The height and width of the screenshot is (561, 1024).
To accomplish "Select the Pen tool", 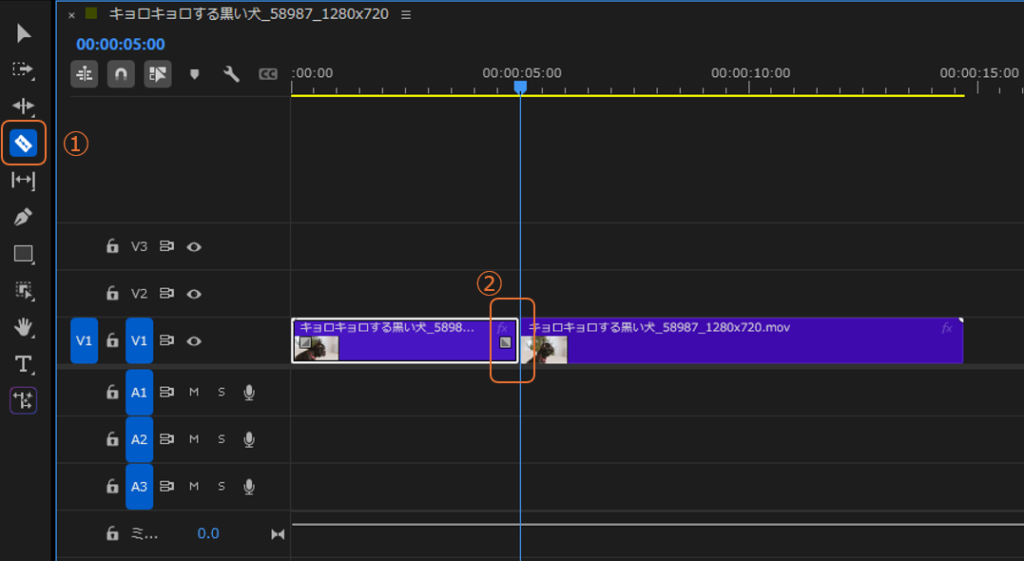I will pos(23,217).
